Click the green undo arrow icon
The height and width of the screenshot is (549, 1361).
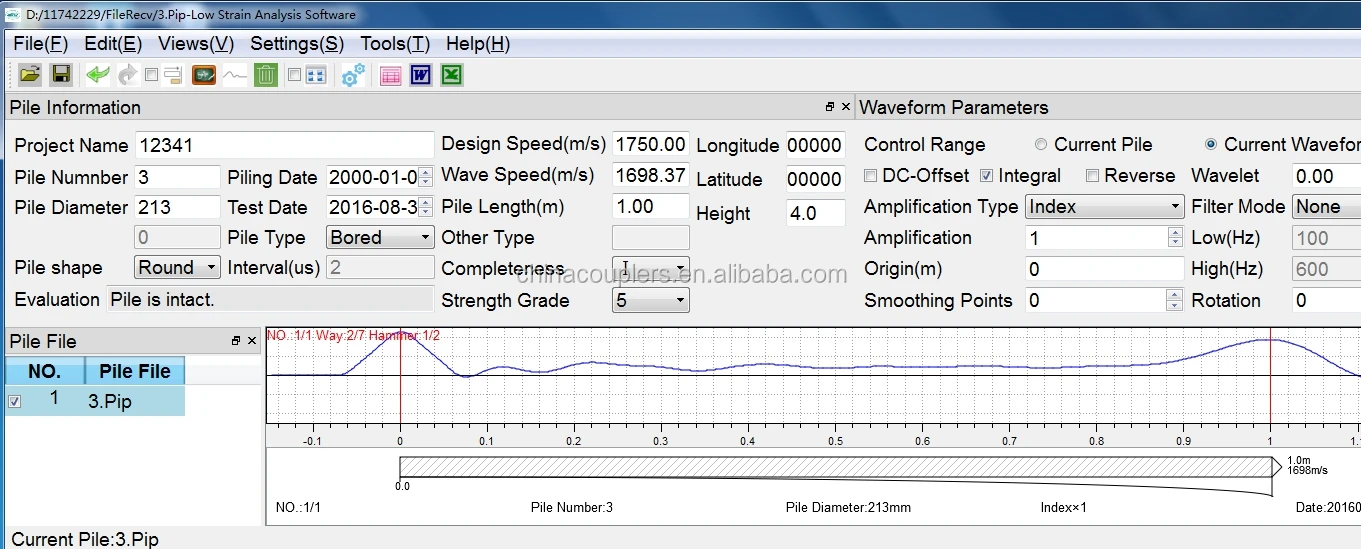click(x=97, y=75)
